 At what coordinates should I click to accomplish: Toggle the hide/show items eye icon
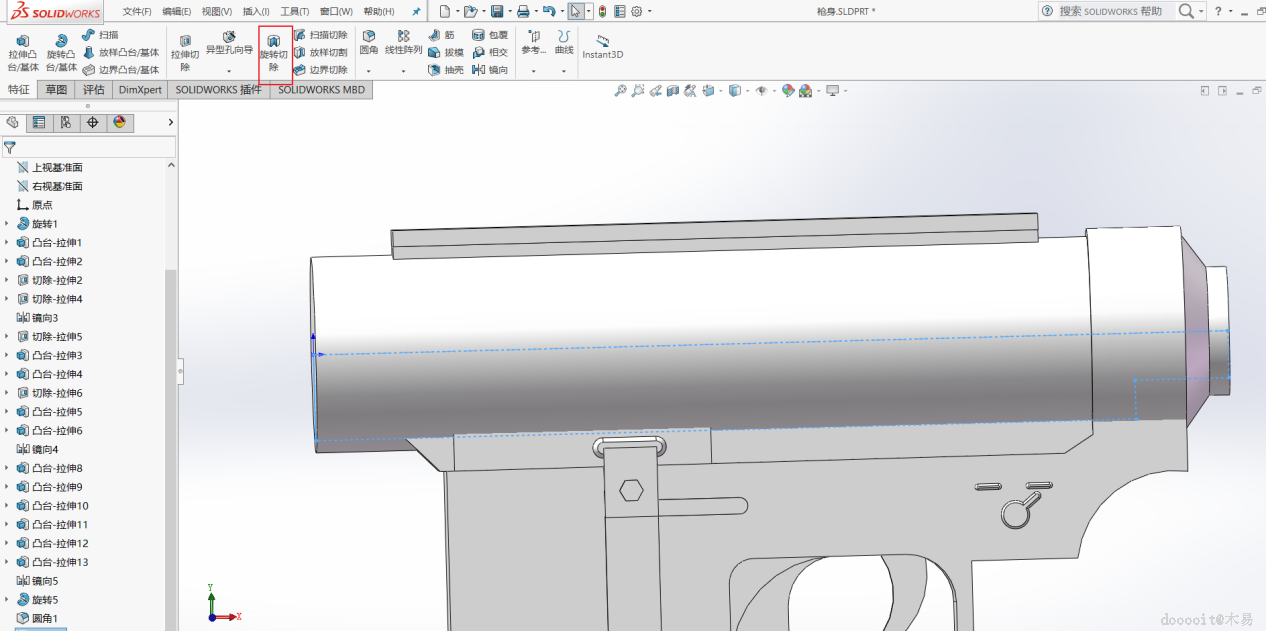coord(762,91)
